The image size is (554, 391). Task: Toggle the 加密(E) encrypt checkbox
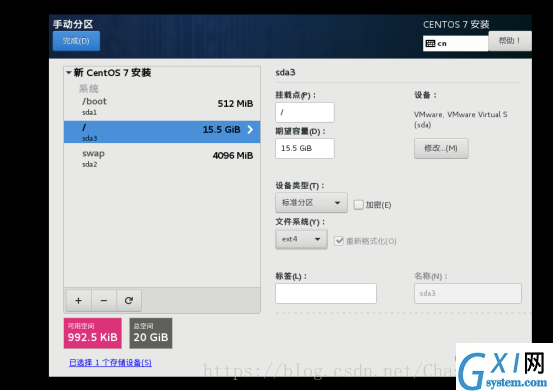358,205
